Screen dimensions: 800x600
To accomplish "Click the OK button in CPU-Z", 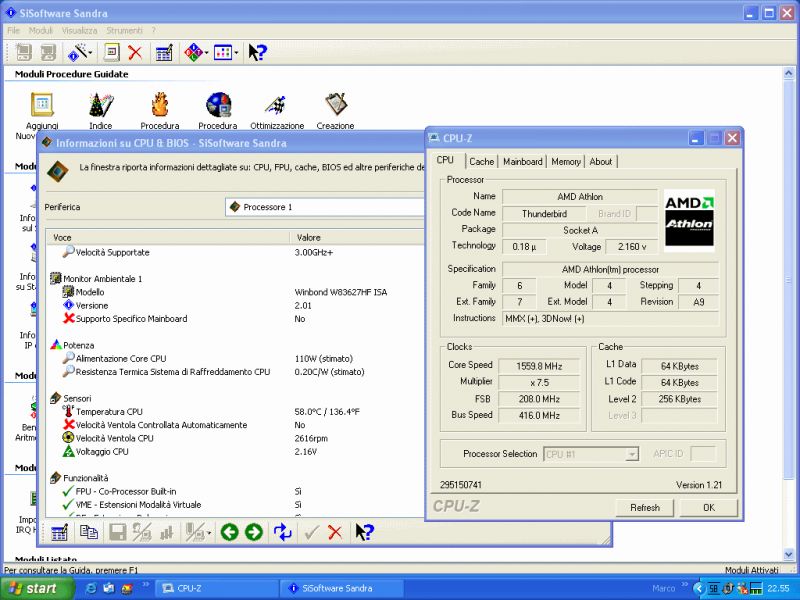I will 709,508.
